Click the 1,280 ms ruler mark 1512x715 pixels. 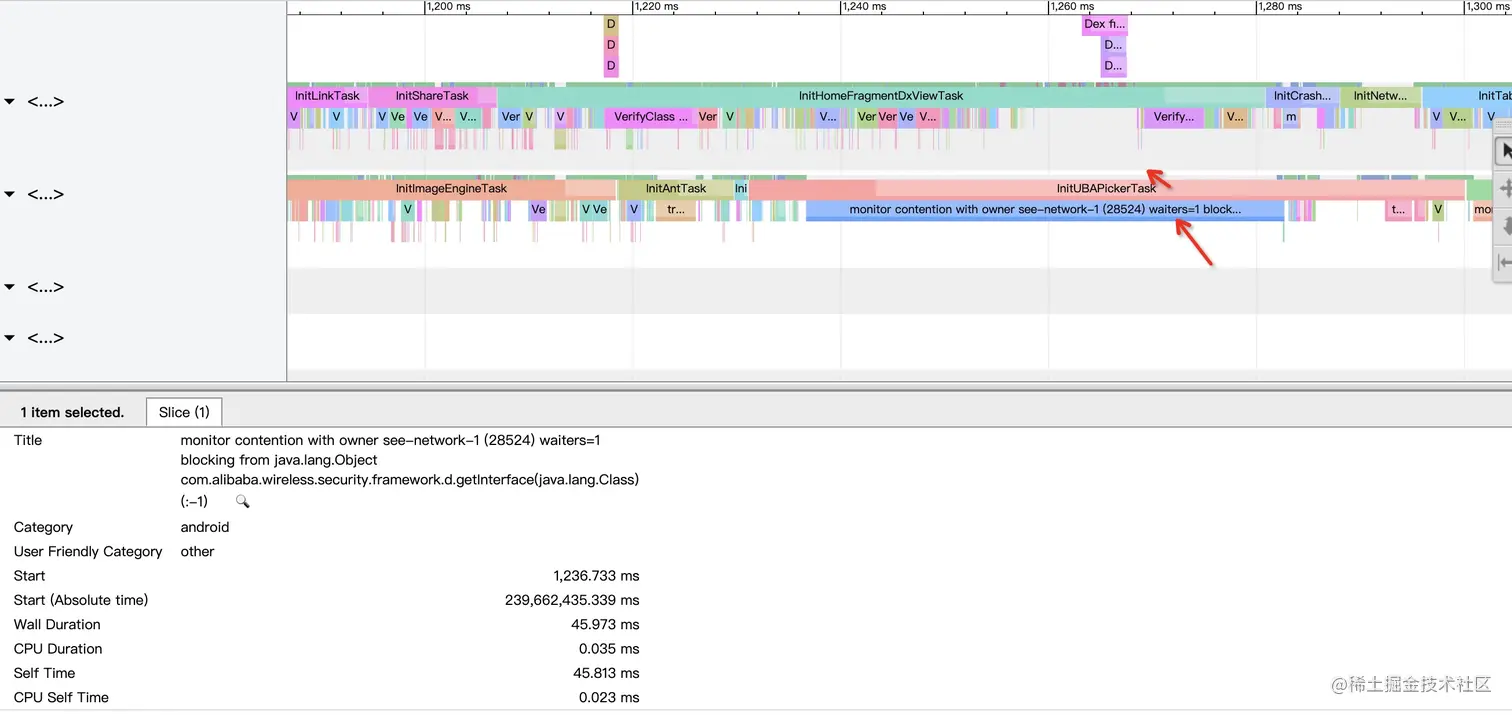coord(1280,6)
